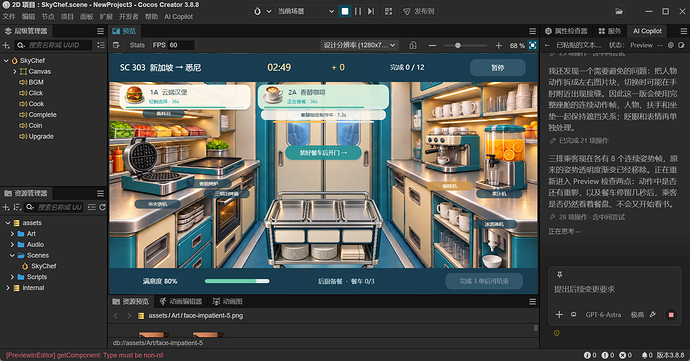The width and height of the screenshot is (690, 361).
Task: Start a new Copilot chat icon
Action: click(681, 45)
